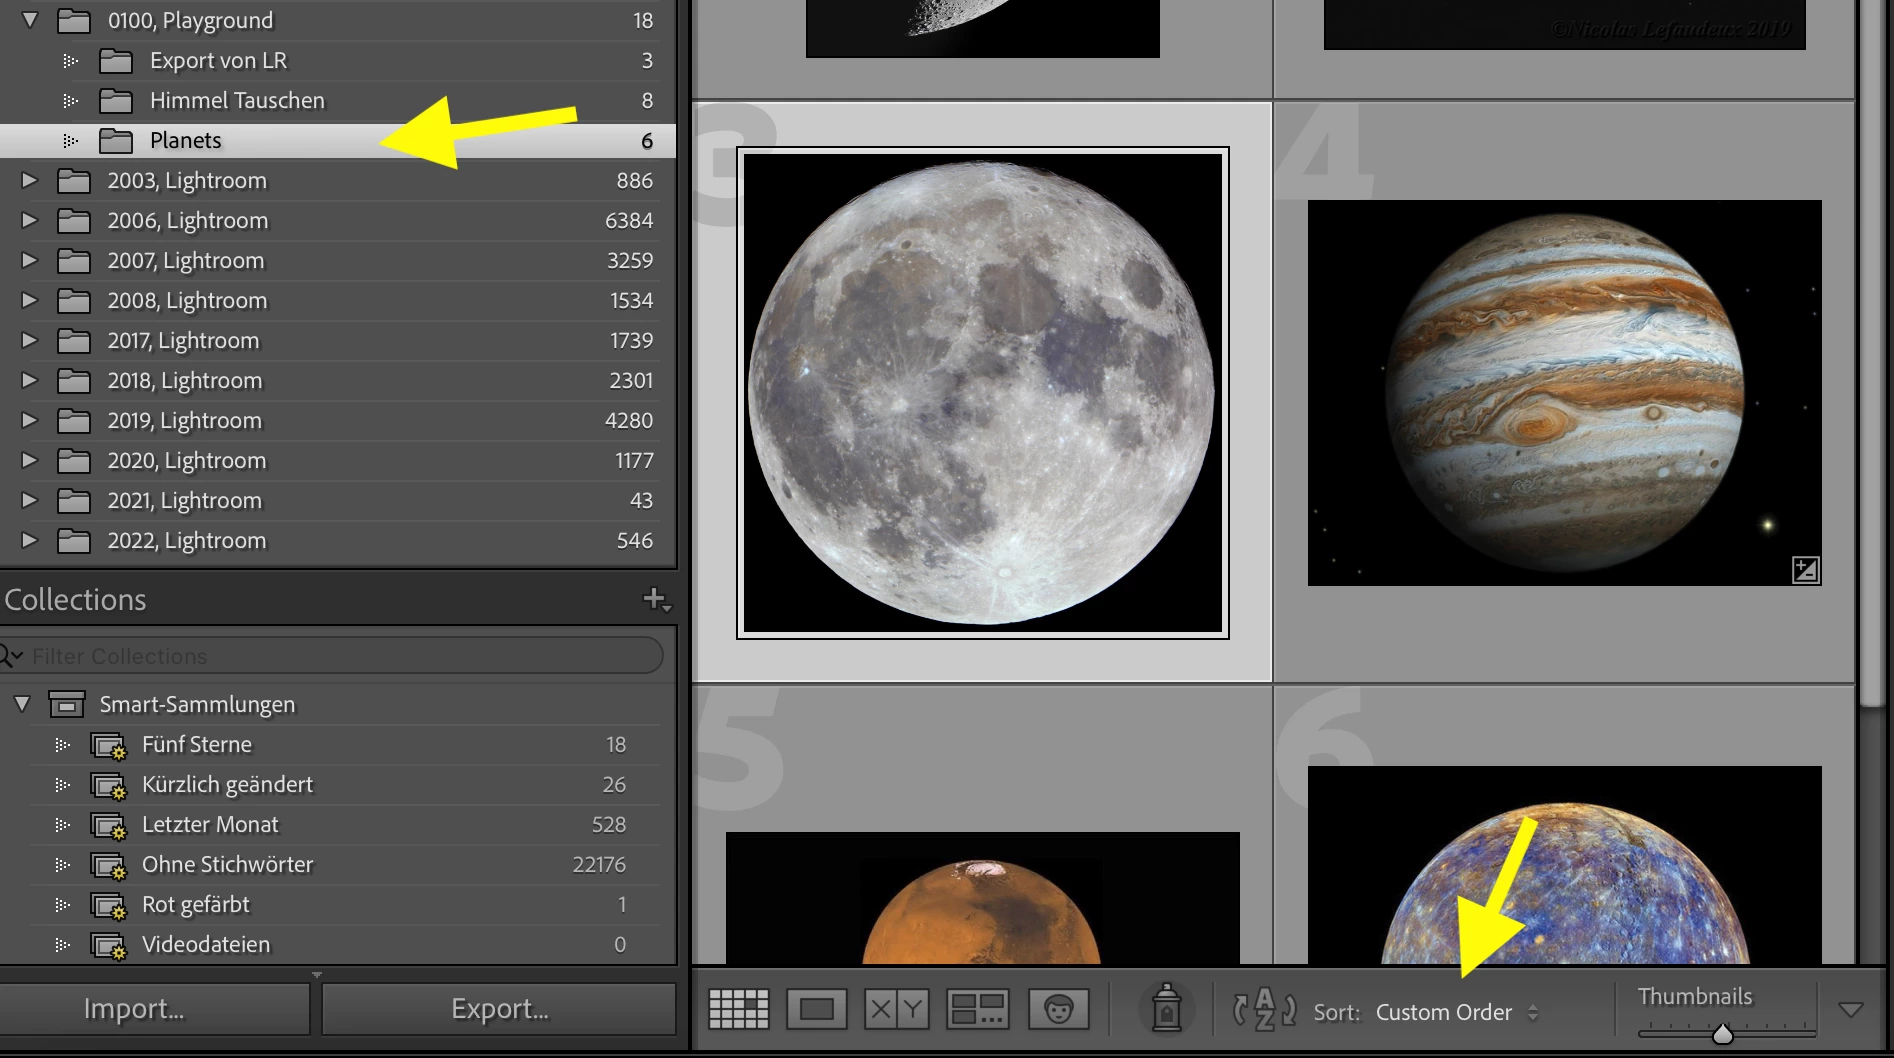Click the crescent moon thumbnail at top

click(983, 28)
